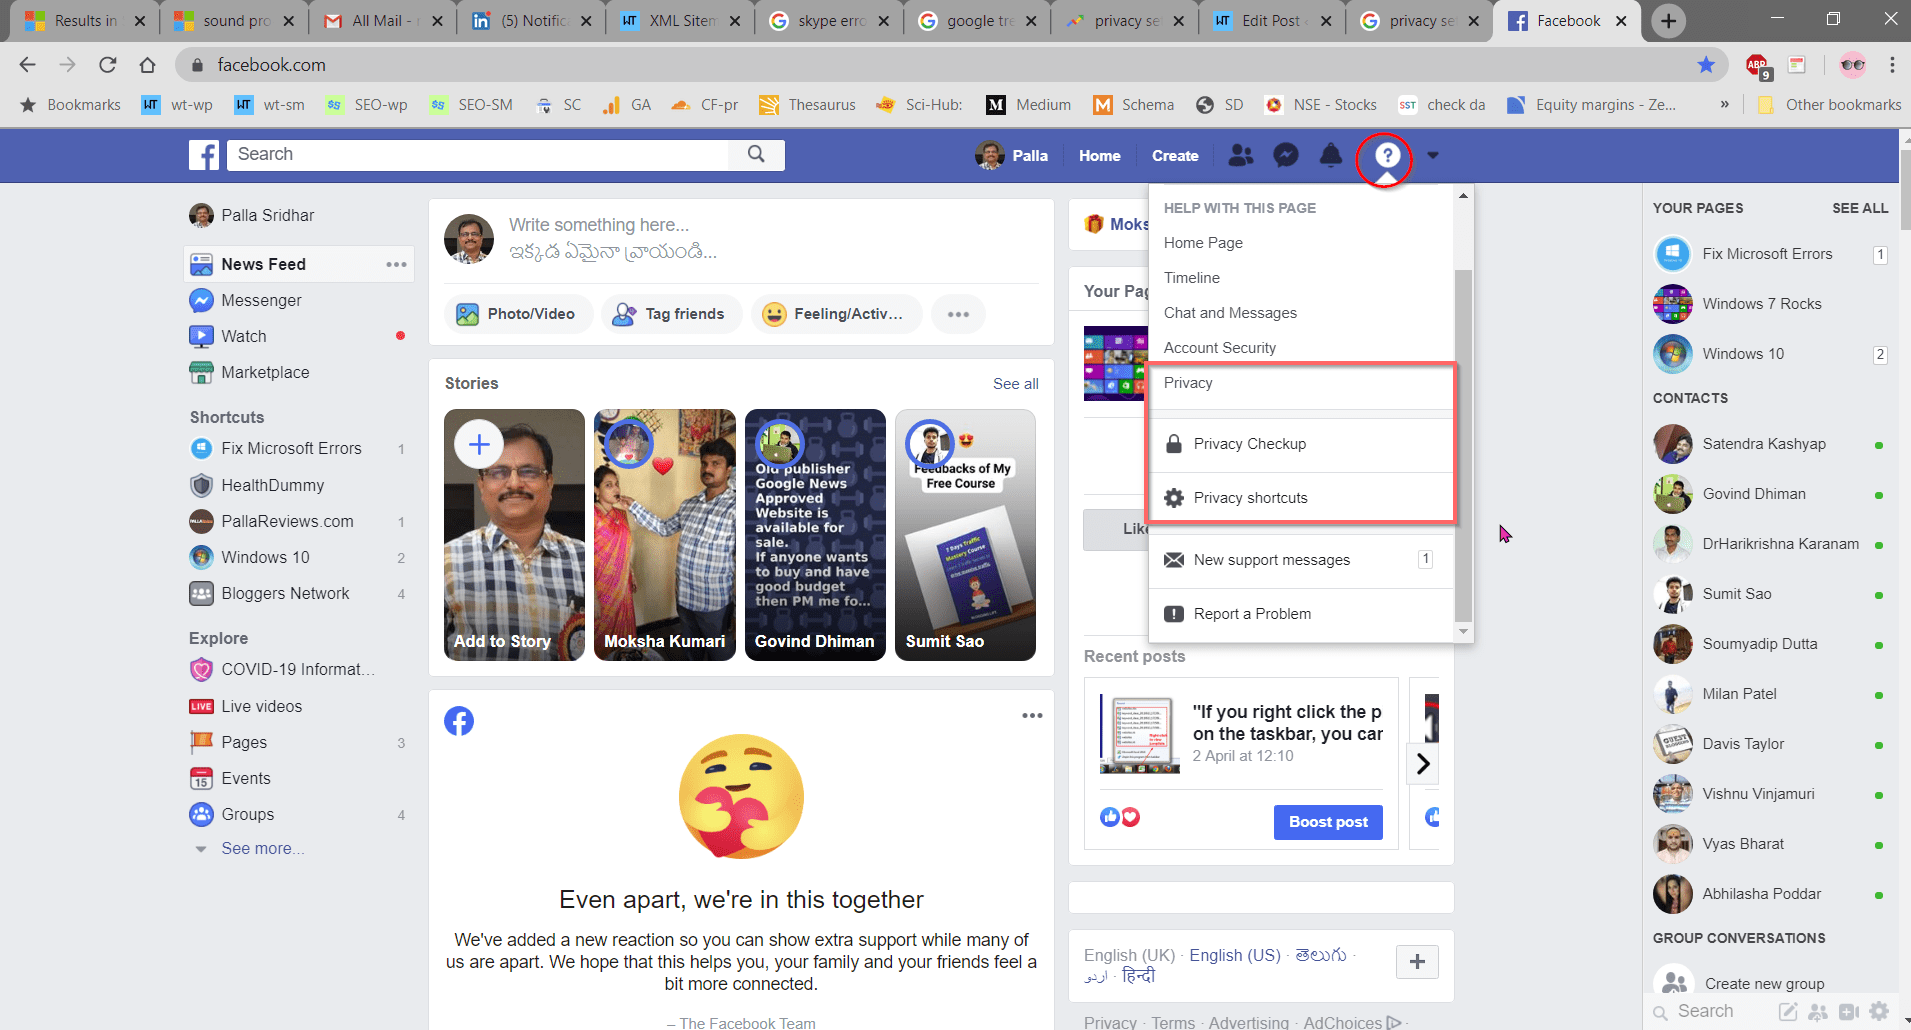Click next arrow in Recent posts
The height and width of the screenshot is (1030, 1911).
(x=1423, y=765)
